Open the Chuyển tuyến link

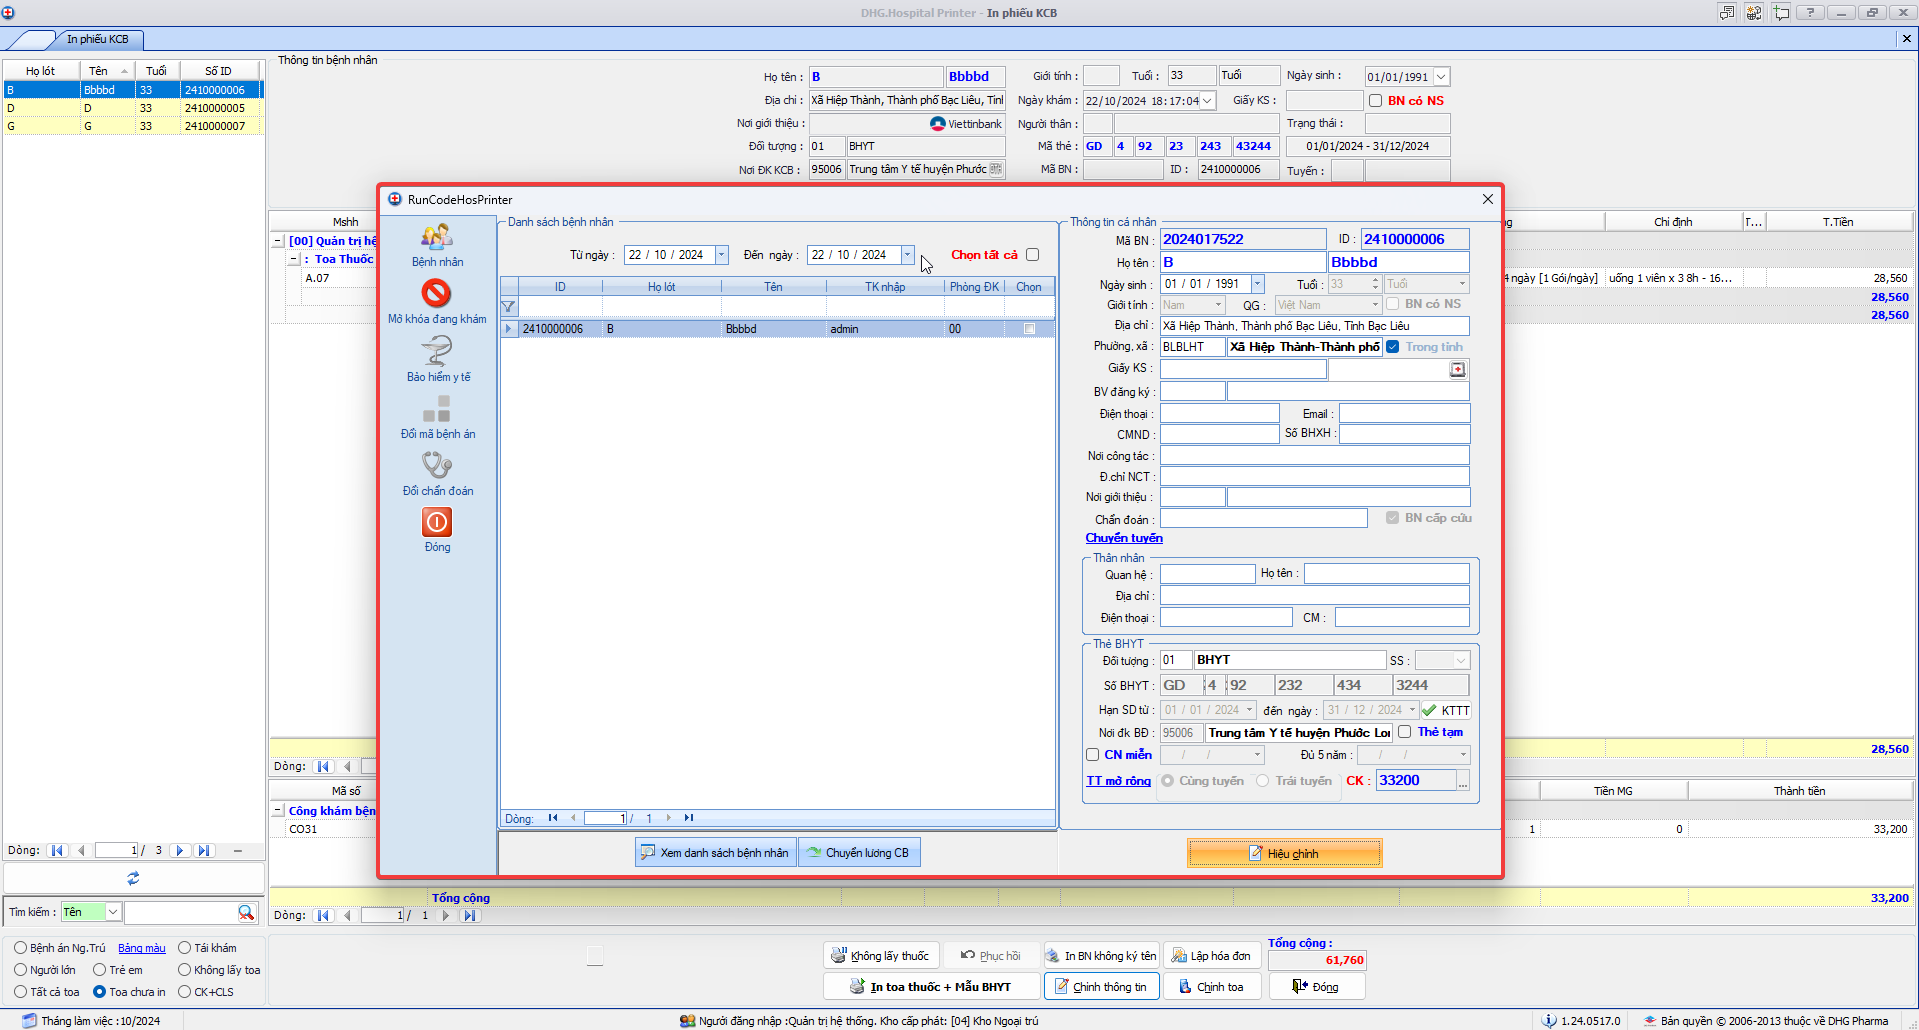coord(1124,538)
